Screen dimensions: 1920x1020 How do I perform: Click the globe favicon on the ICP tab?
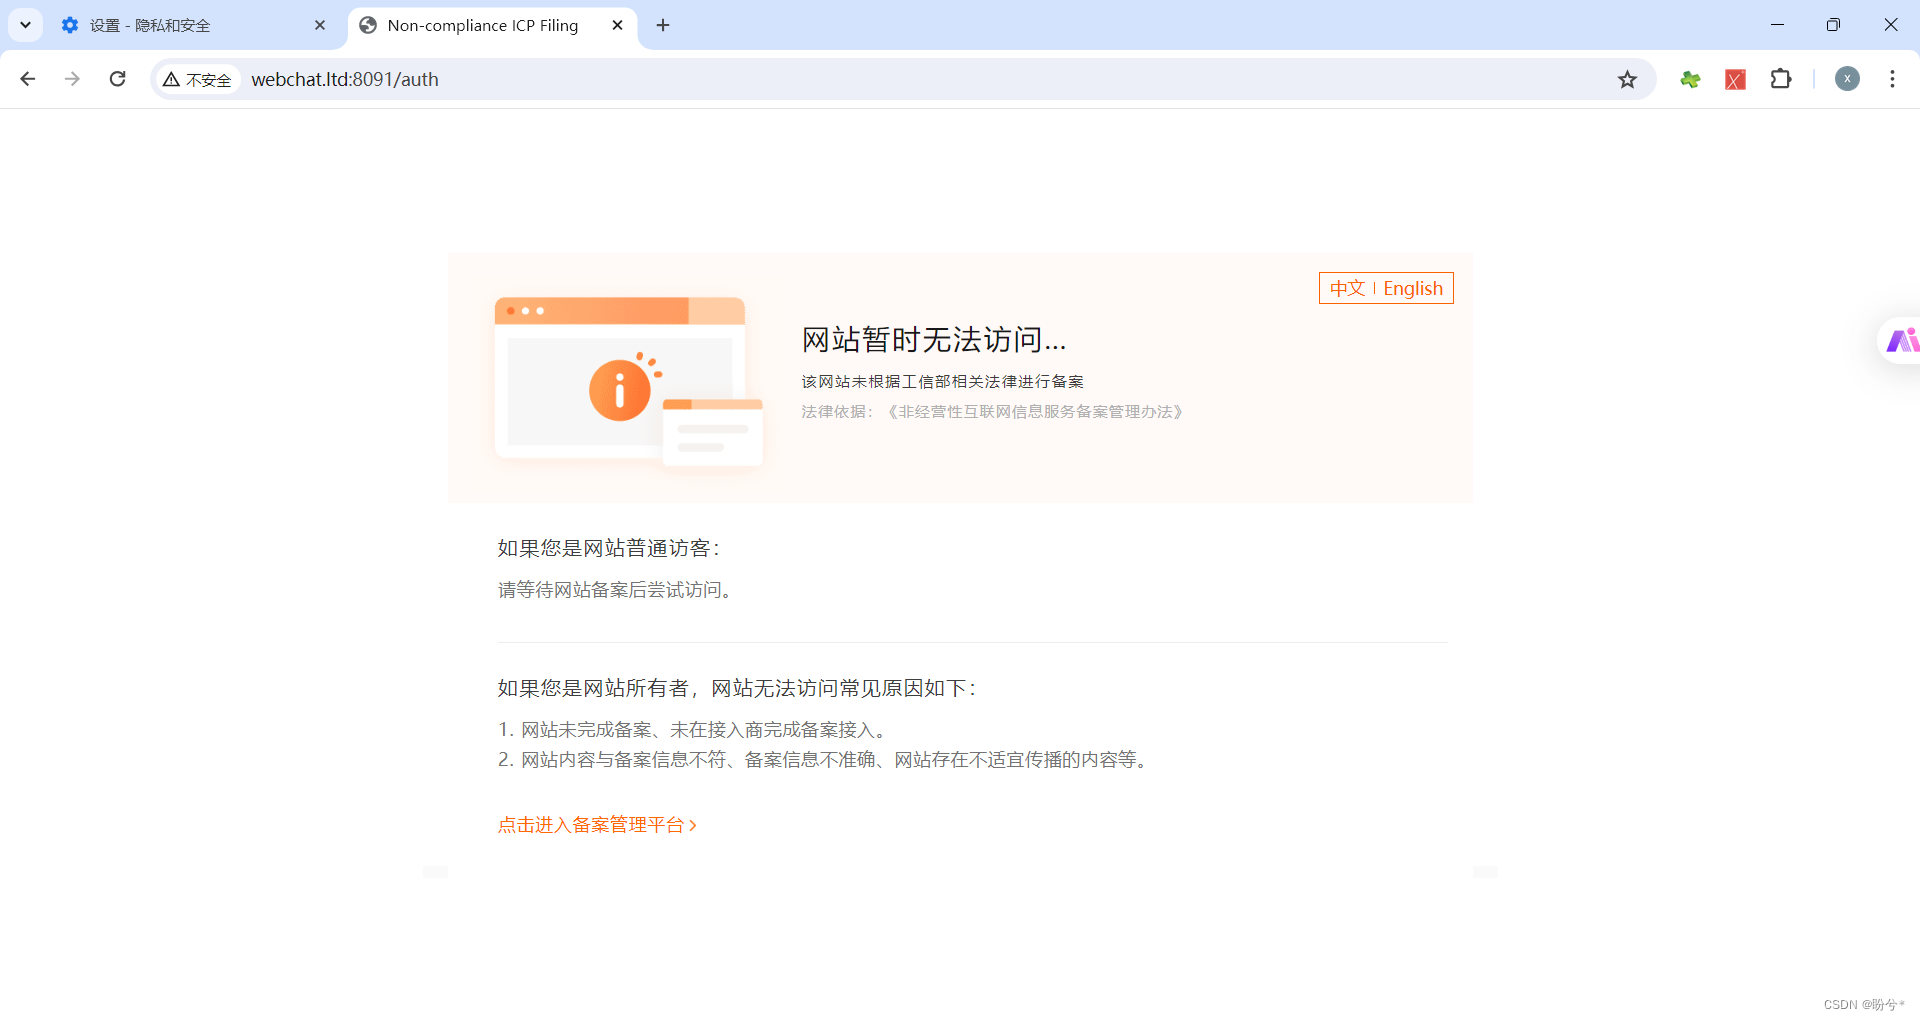point(367,25)
